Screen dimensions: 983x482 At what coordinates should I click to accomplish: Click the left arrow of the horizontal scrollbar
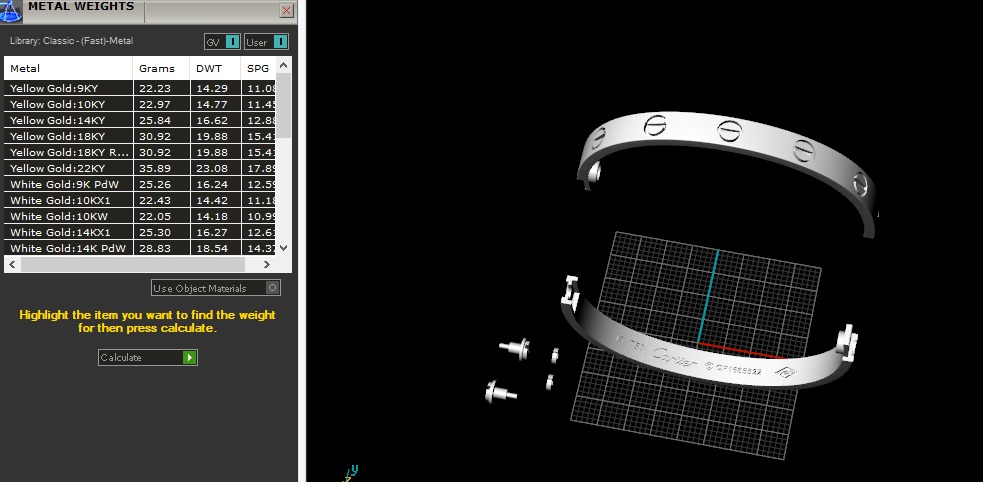coord(12,265)
